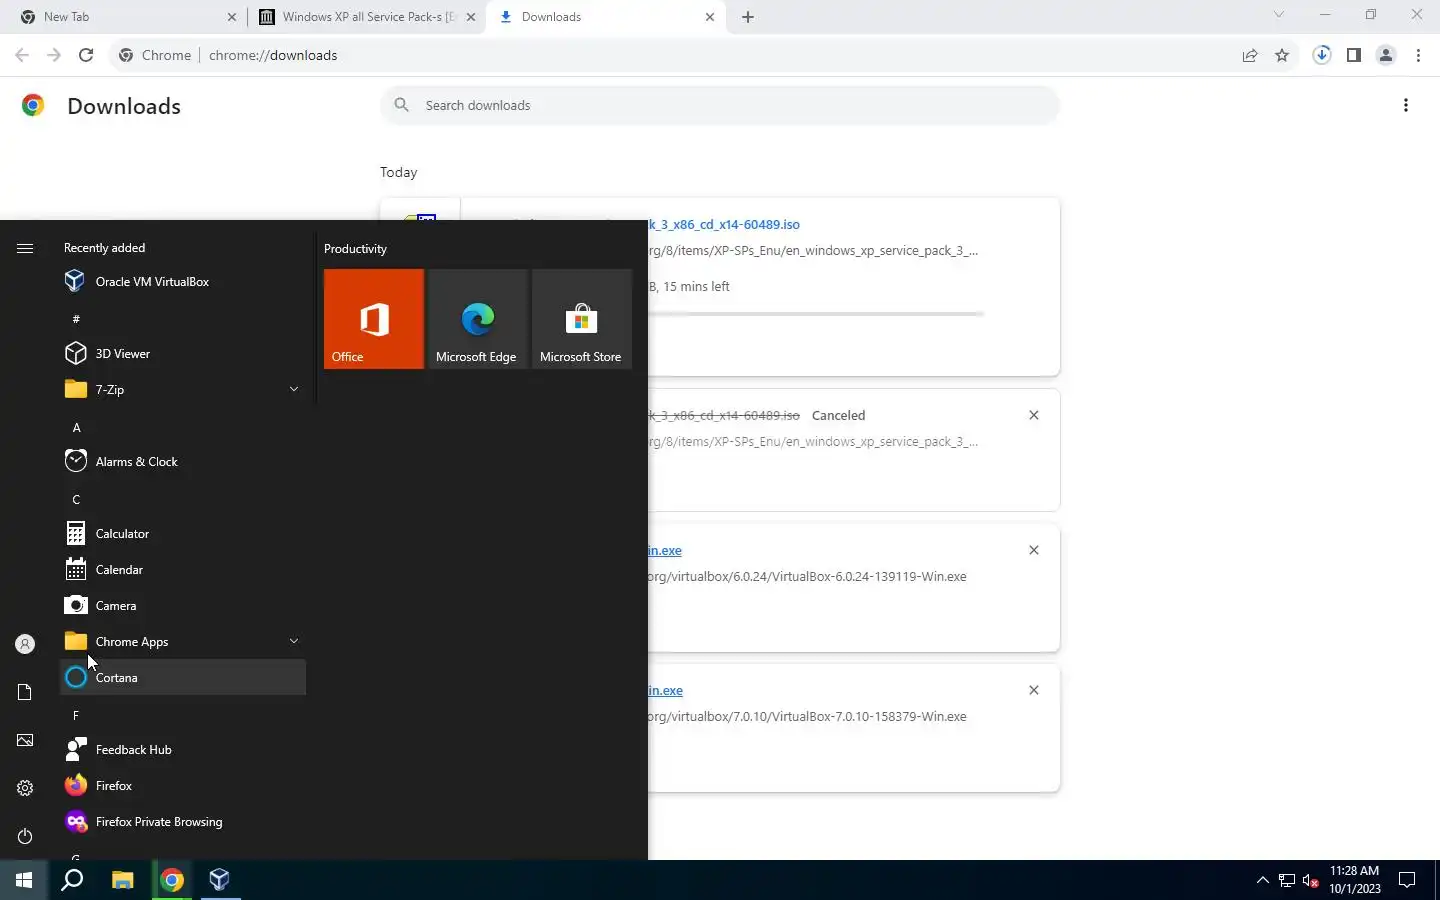Remove the VirtualBox 7.0.10 download entry
1440x900 pixels.
[1034, 690]
